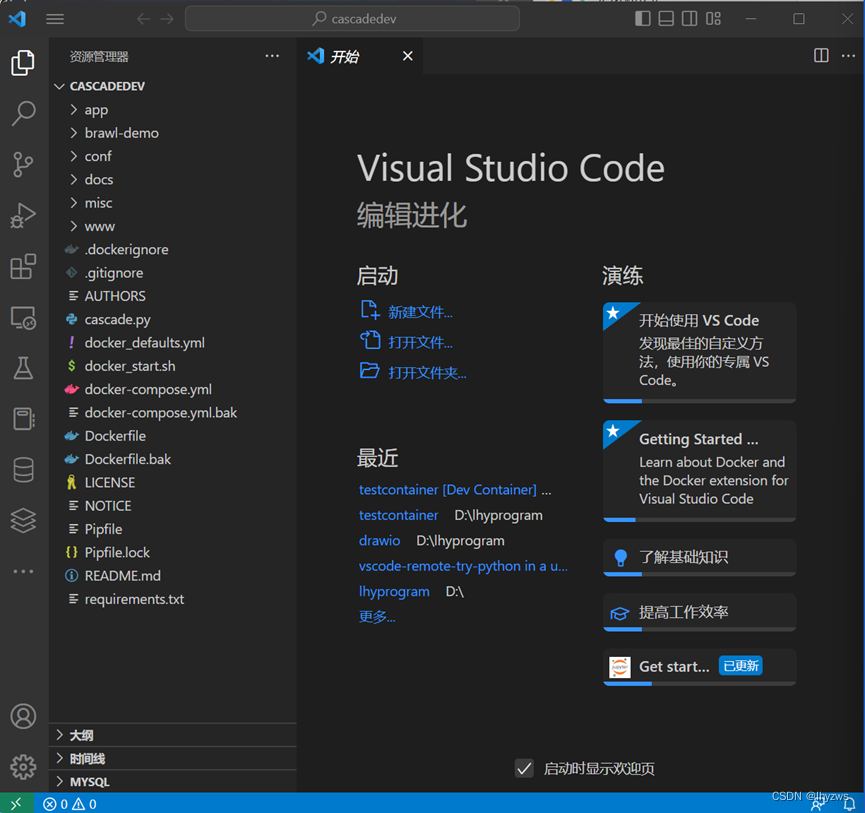
Task: Open 开始使用 VS Code walkthrough card
Action: (x=699, y=352)
